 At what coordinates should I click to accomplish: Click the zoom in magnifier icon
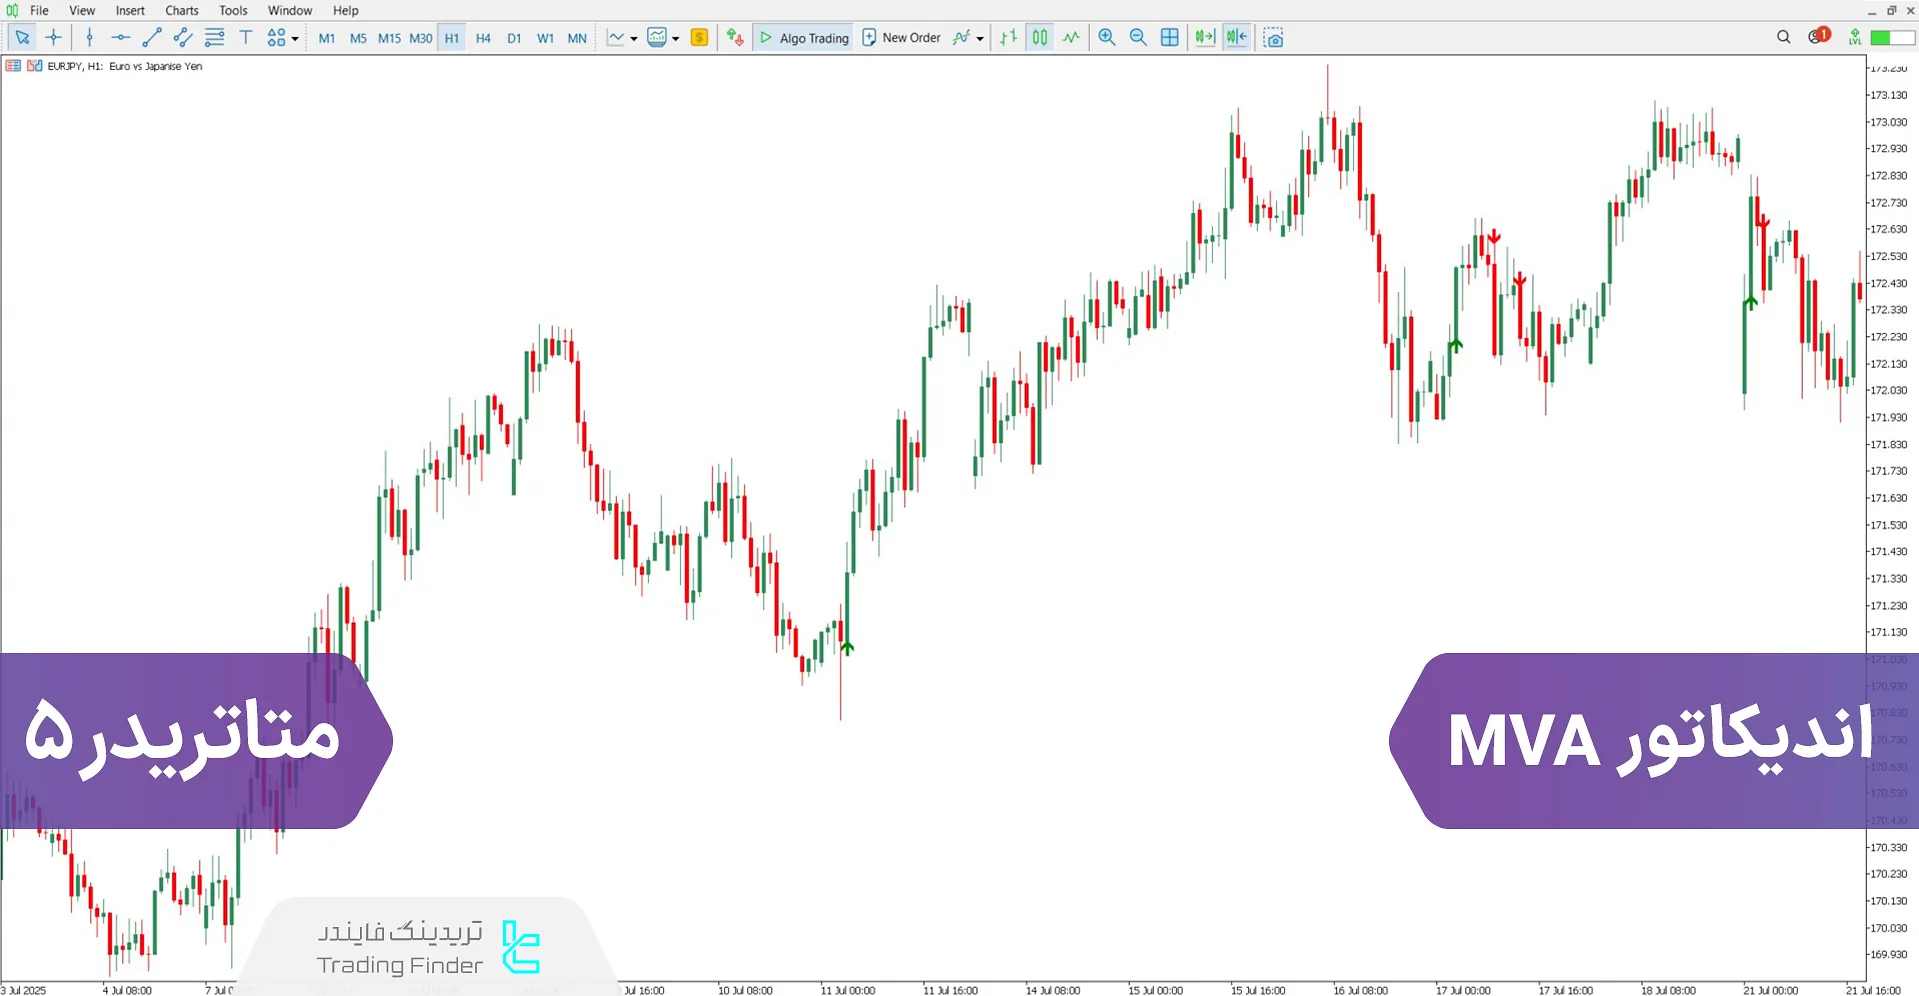(x=1107, y=38)
